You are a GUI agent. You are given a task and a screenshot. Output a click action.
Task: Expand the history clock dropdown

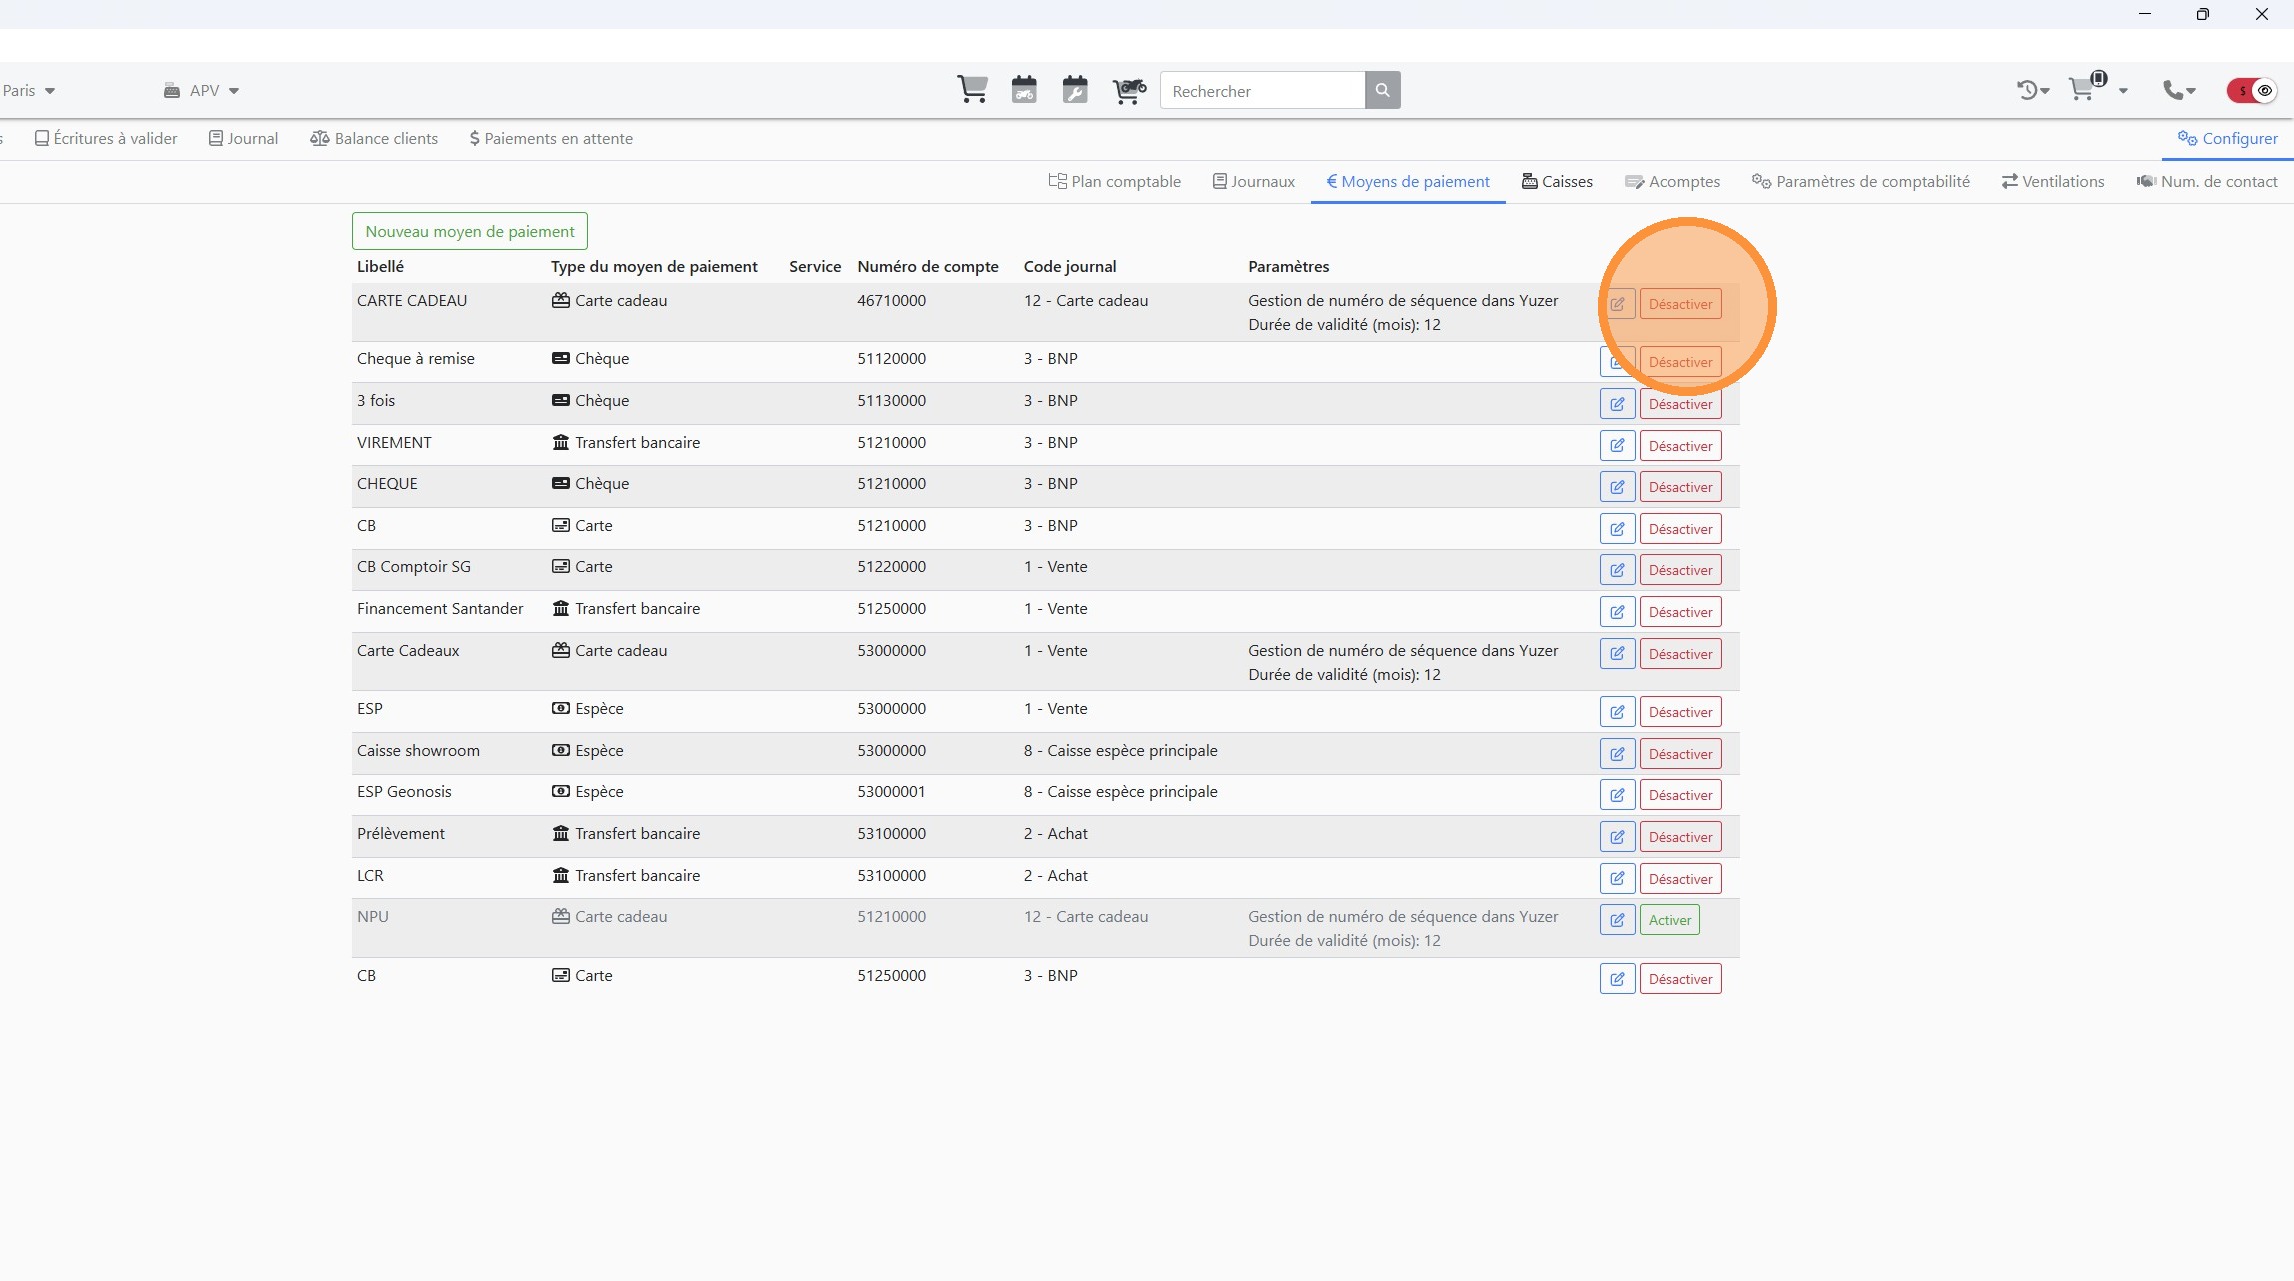point(2033,90)
